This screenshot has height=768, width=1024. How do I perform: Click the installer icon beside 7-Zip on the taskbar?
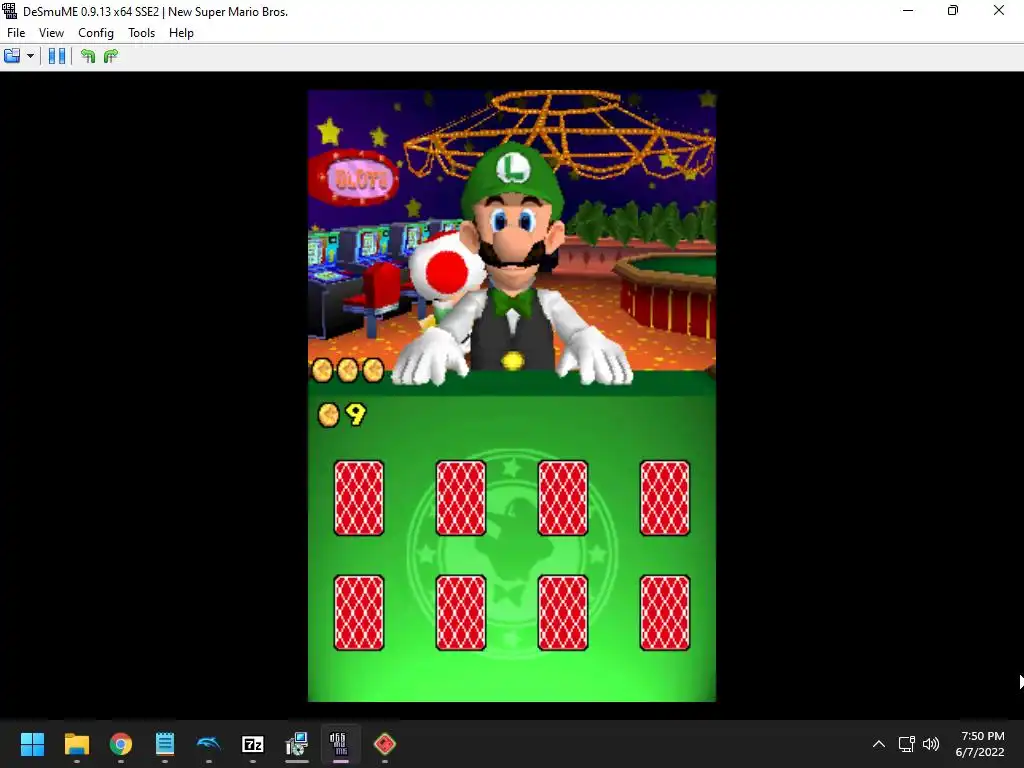[296, 744]
